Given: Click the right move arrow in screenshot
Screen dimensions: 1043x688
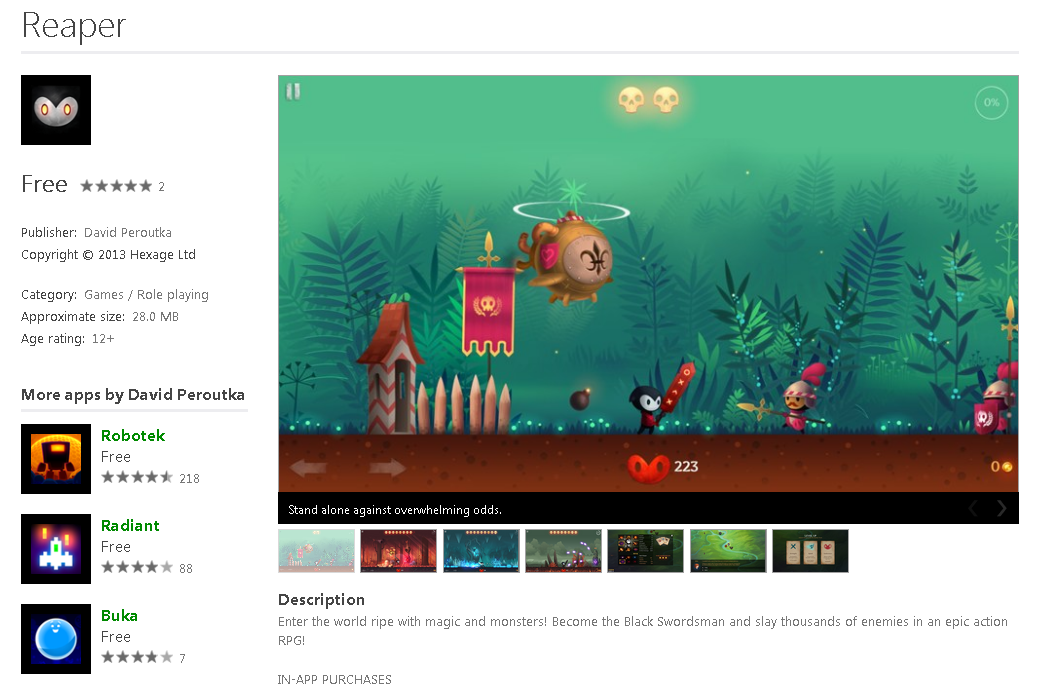Looking at the screenshot, I should (x=388, y=468).
